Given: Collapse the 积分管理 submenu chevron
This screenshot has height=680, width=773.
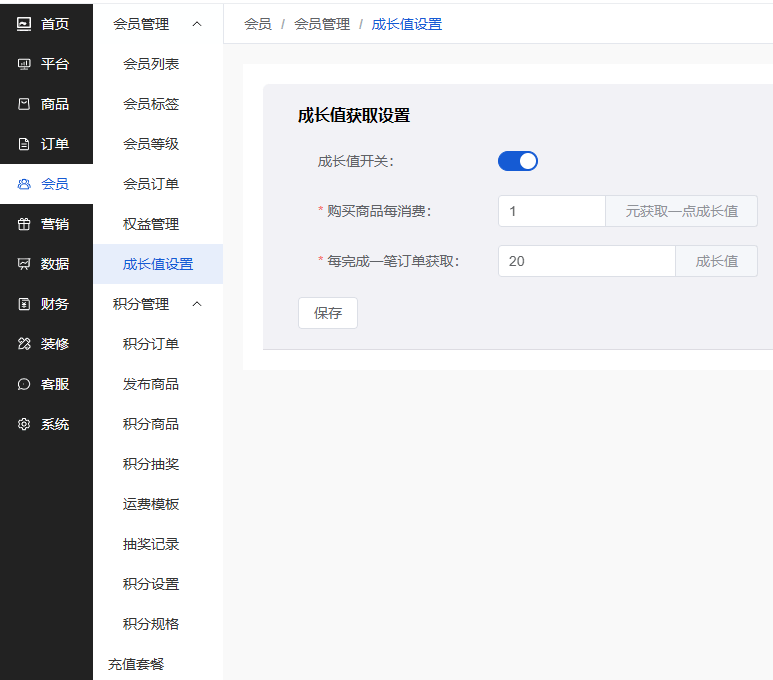Looking at the screenshot, I should click(x=197, y=304).
